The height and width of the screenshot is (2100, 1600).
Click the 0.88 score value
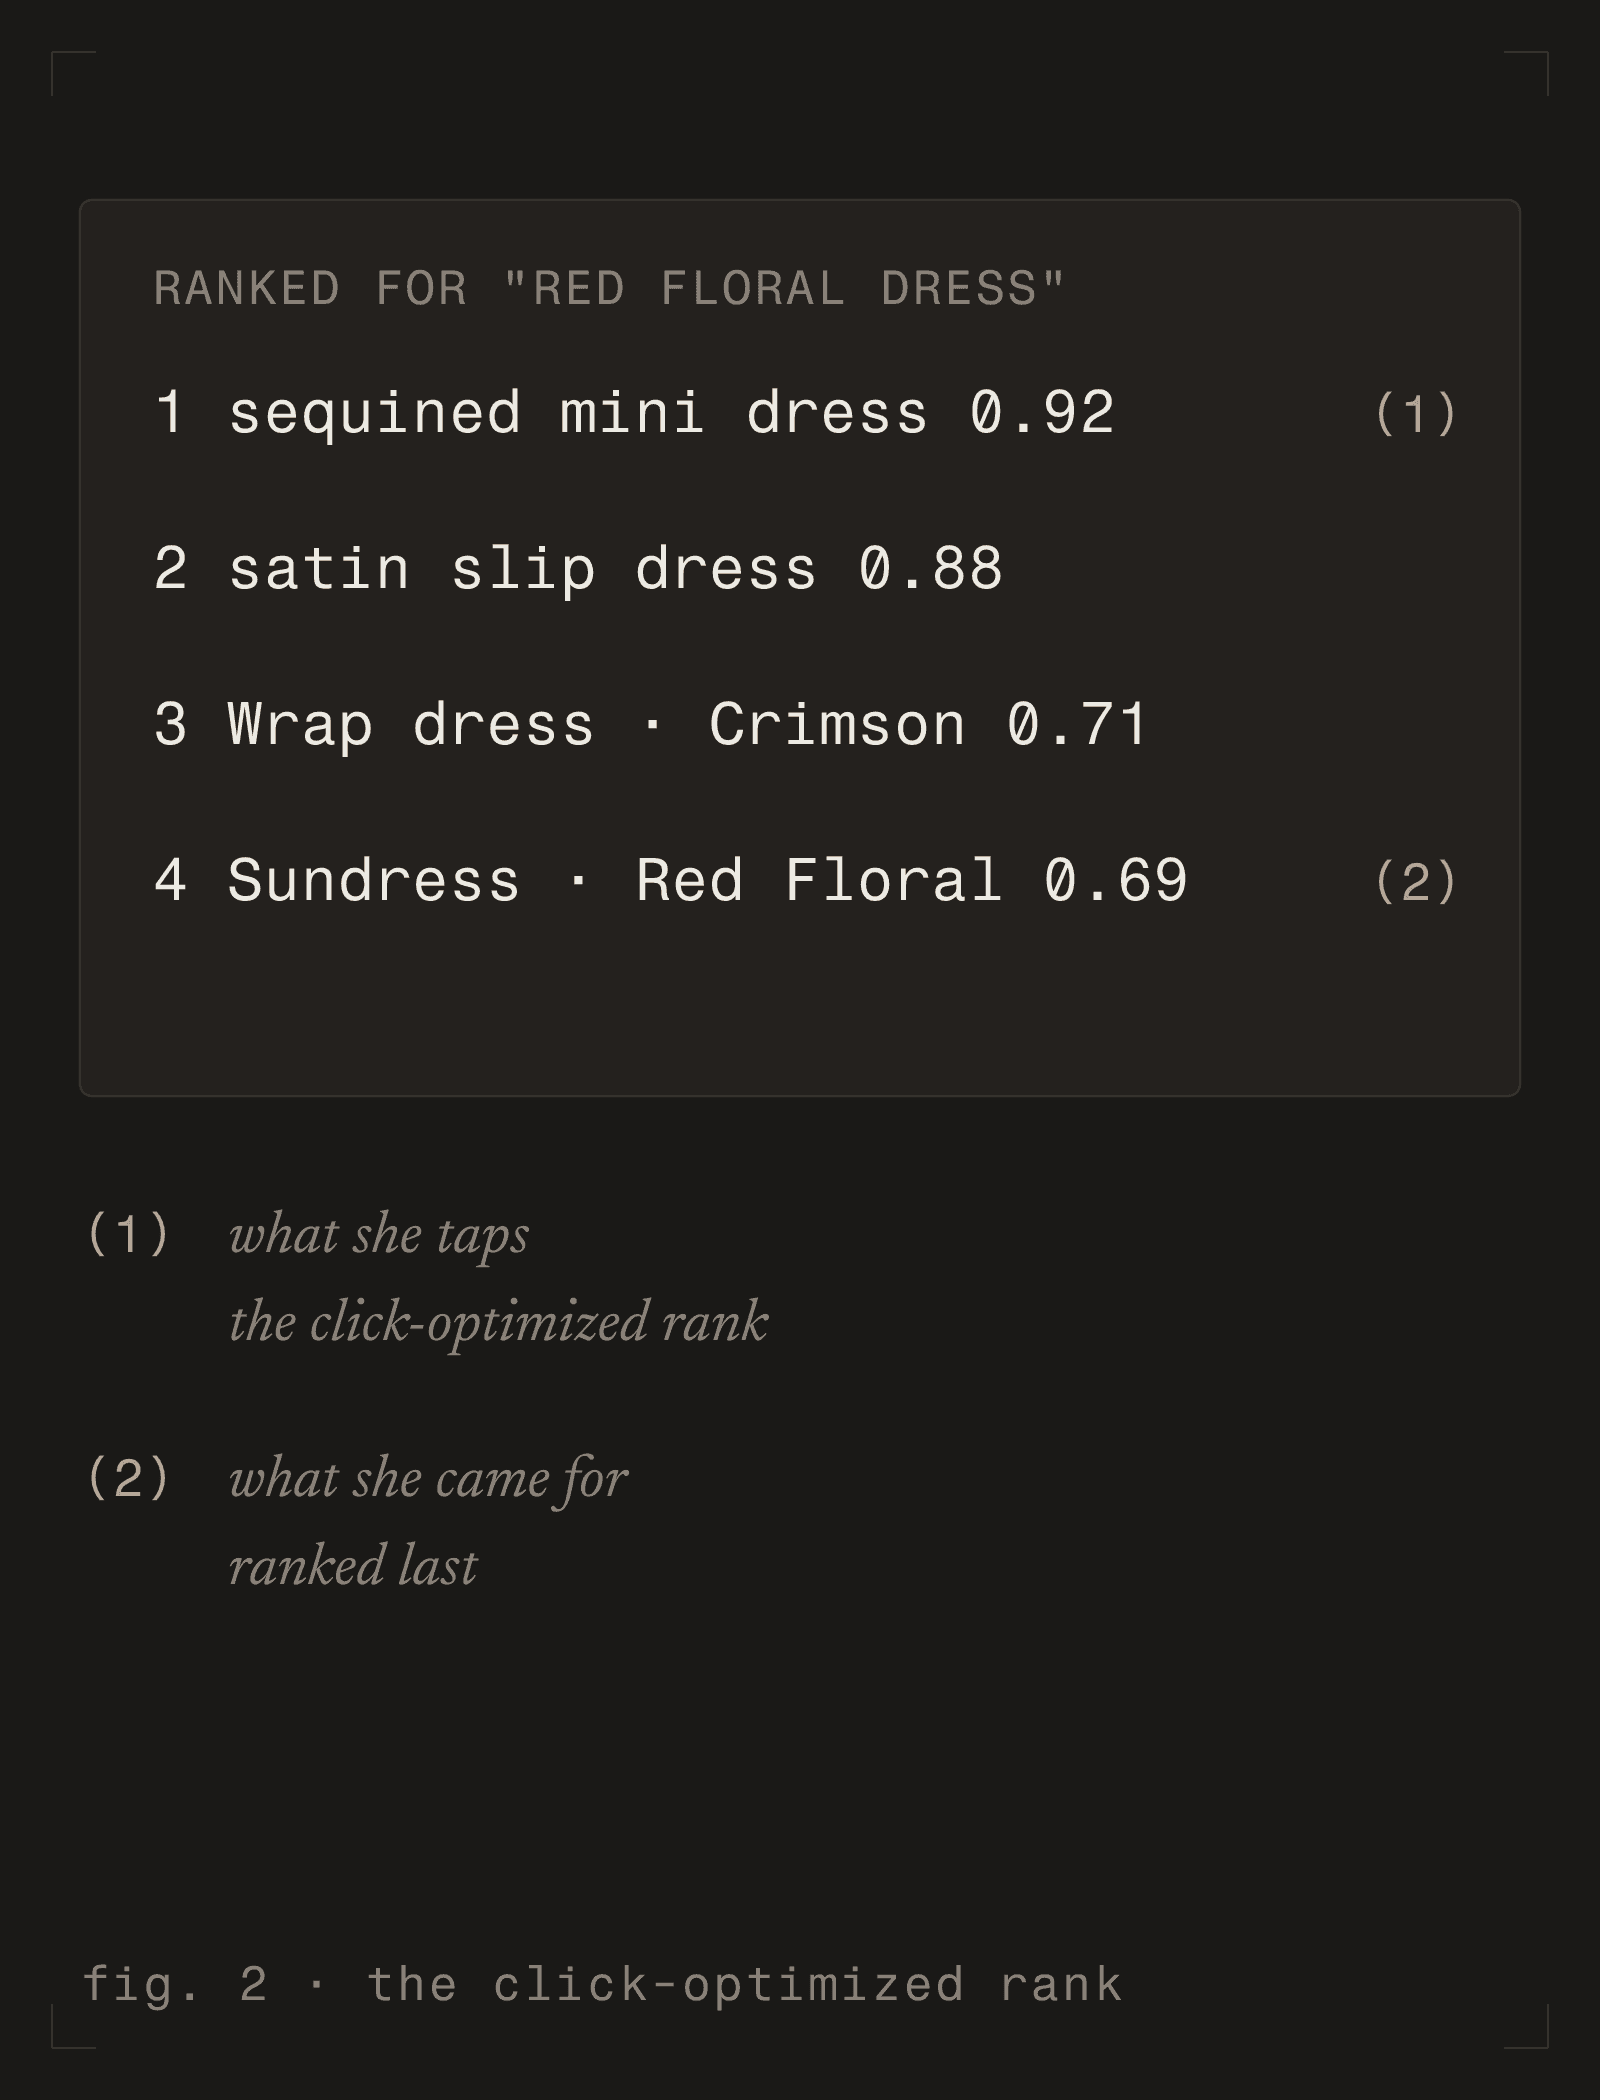(x=930, y=569)
